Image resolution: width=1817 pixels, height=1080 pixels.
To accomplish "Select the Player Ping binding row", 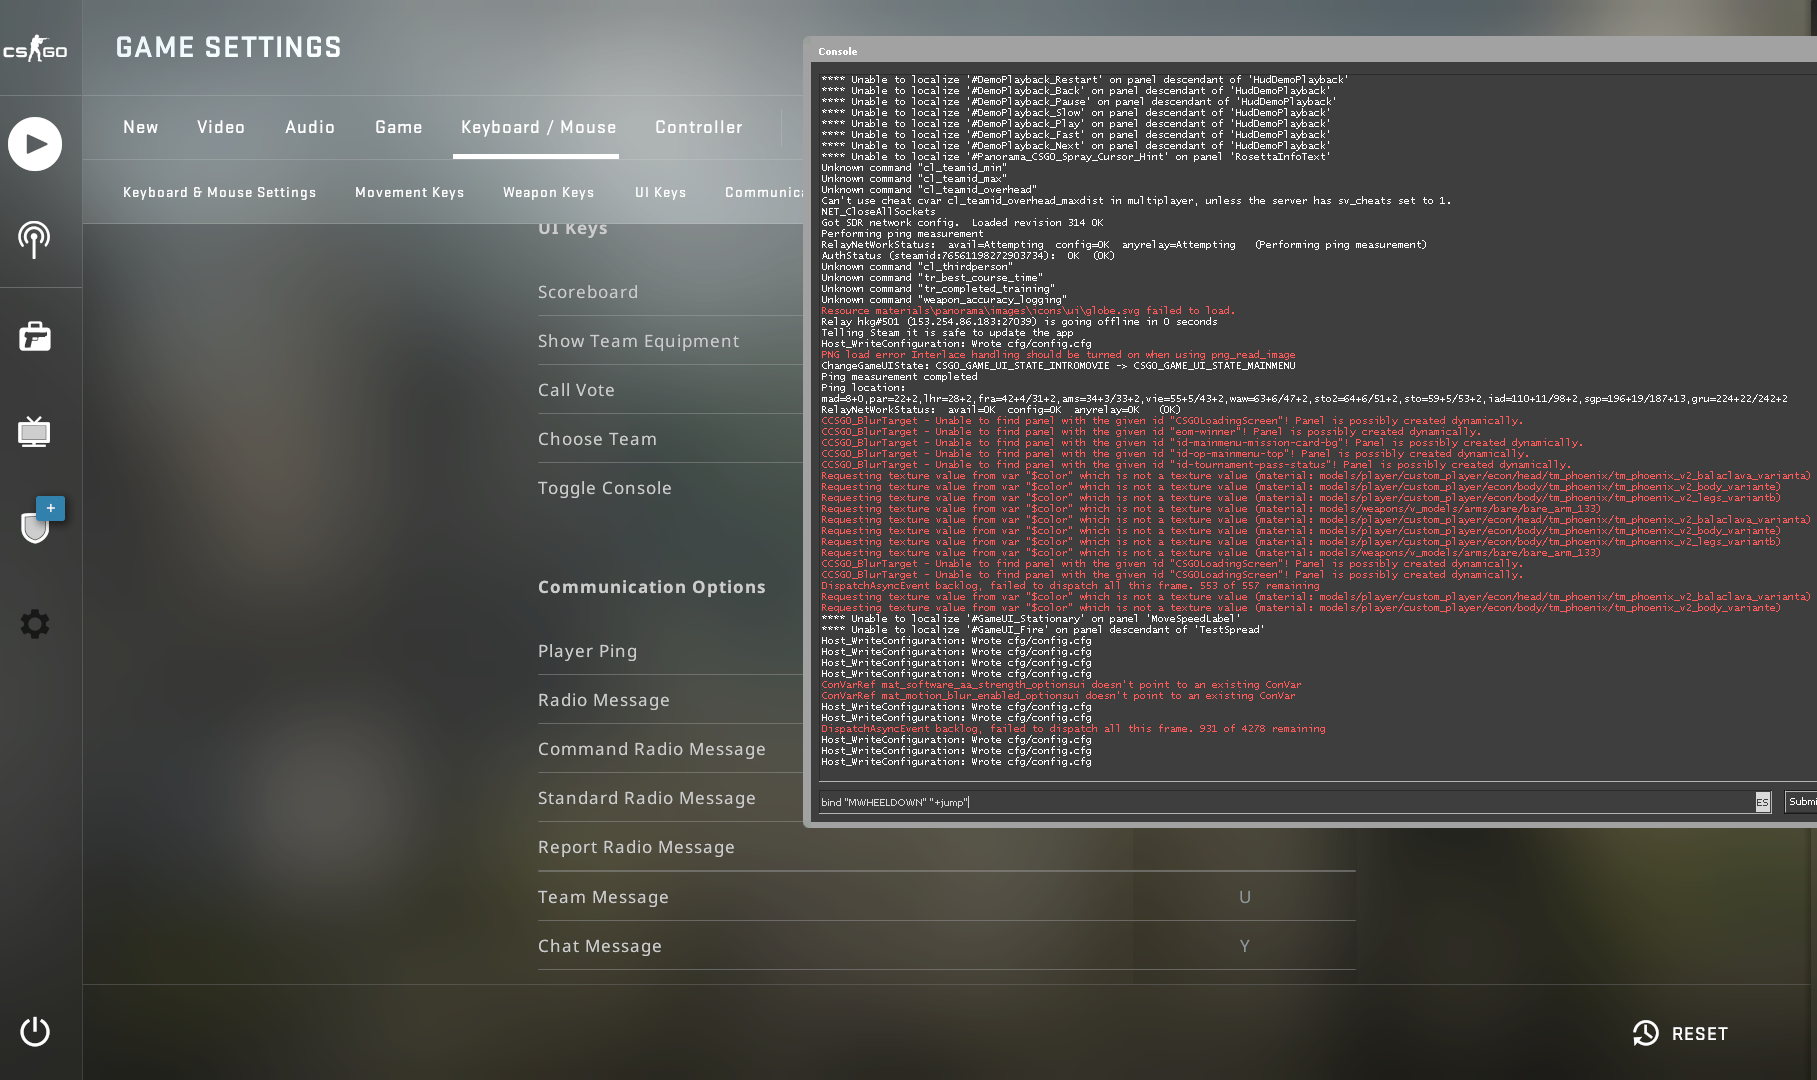I will point(670,651).
